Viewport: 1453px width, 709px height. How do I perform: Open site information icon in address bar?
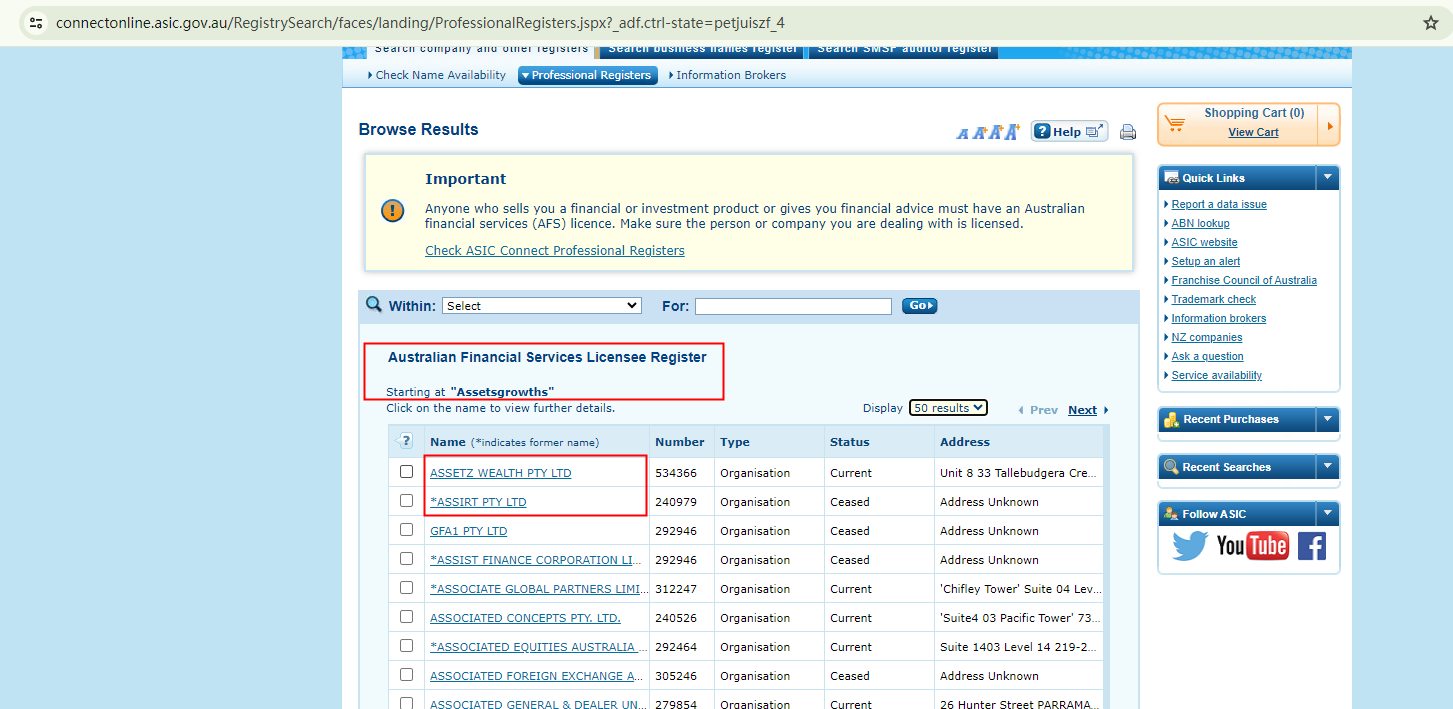35,23
